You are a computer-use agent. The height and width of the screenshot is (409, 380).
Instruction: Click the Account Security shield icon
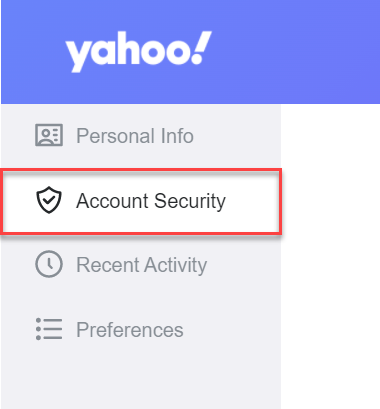click(49, 200)
